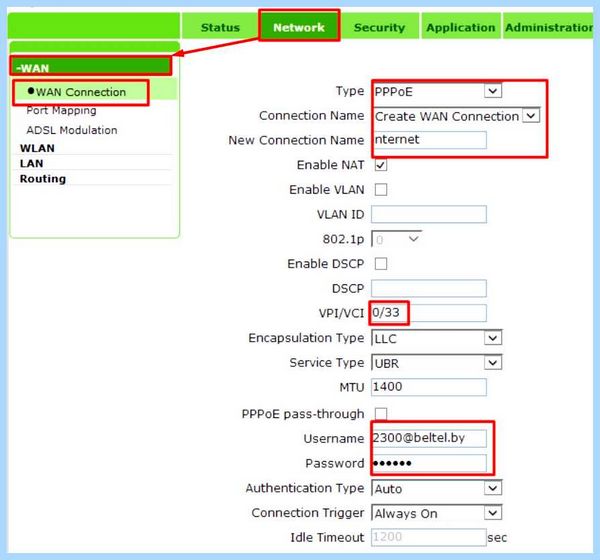Expand the LAN section

31,163
